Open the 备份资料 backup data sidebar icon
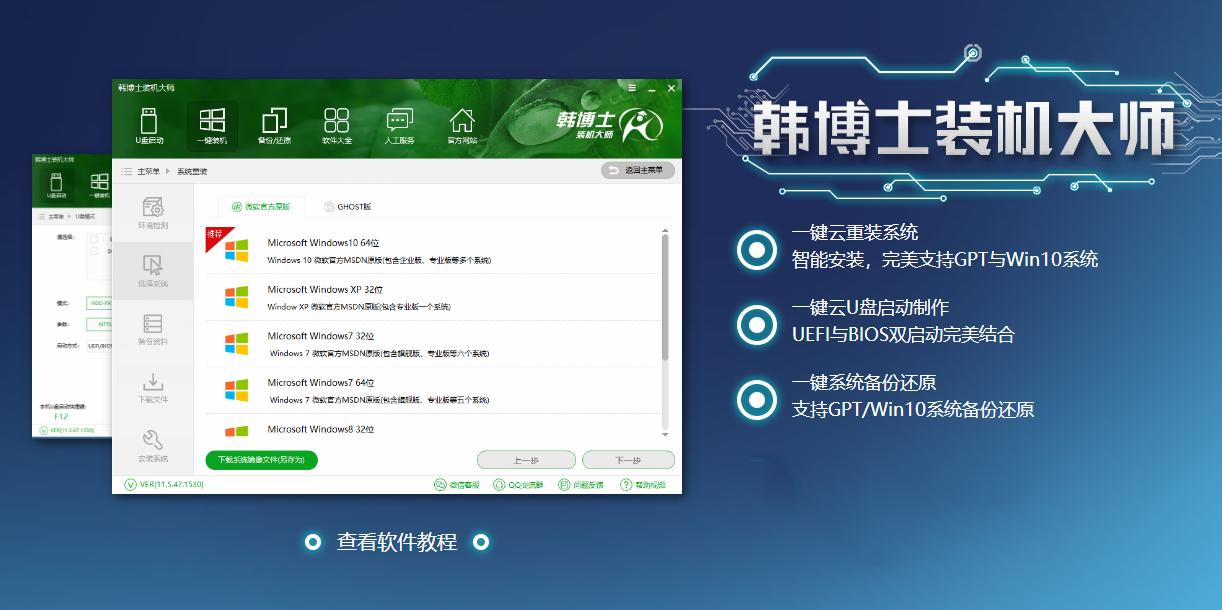The width and height of the screenshot is (1222, 610). [x=154, y=330]
